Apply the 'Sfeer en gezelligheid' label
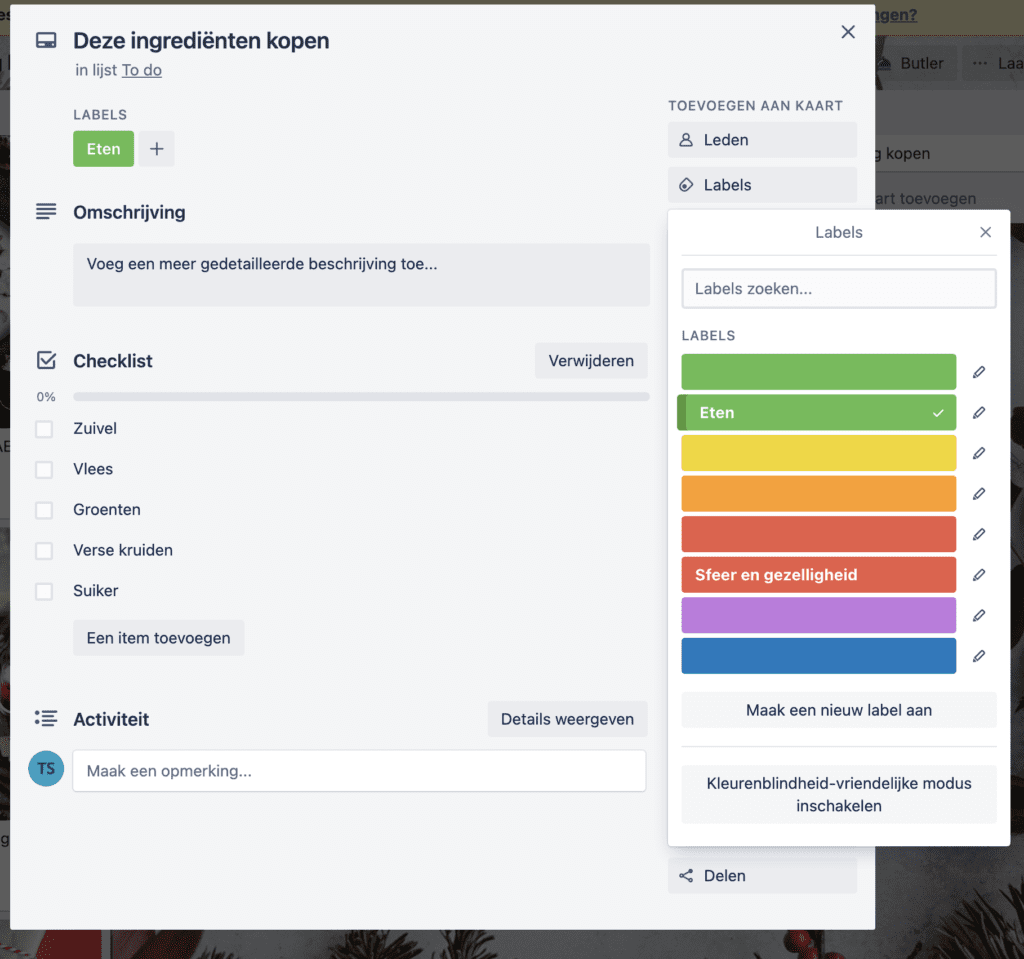This screenshot has height=959, width=1024. click(x=818, y=575)
